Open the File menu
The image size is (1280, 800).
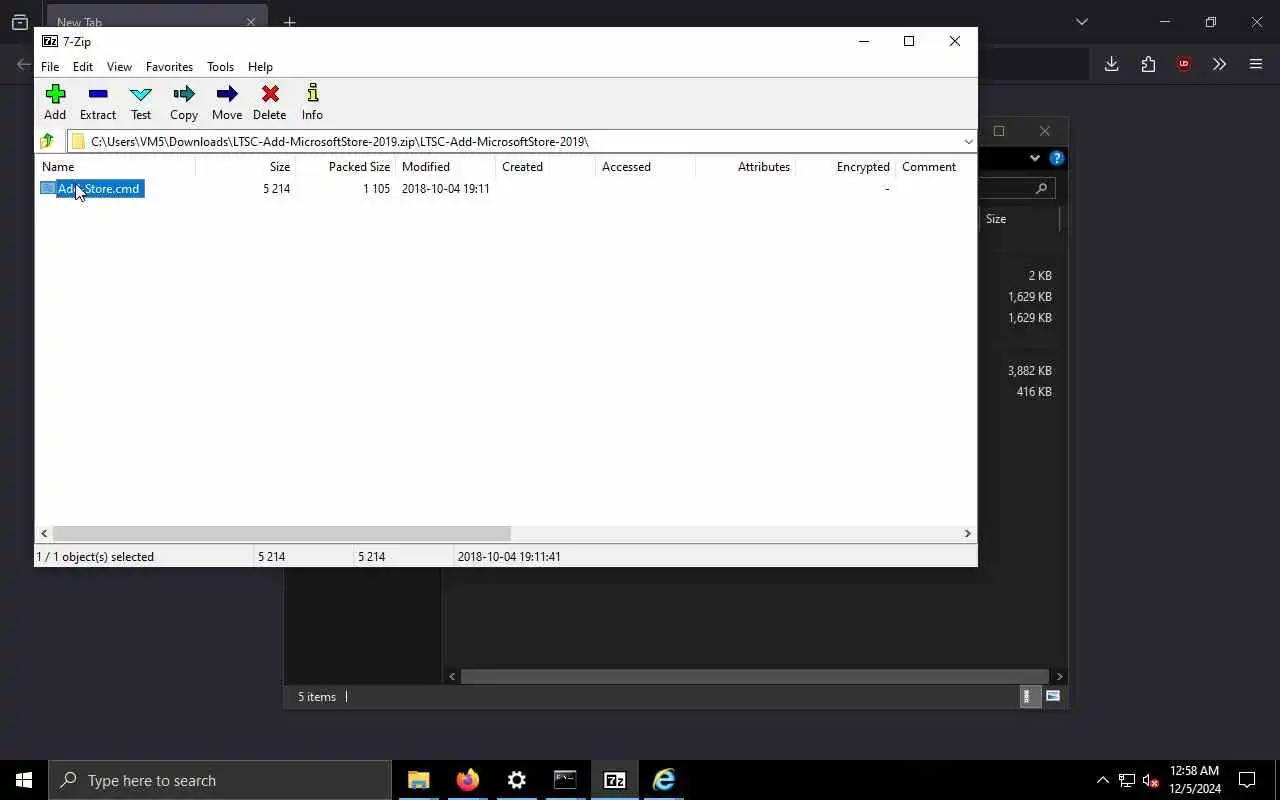50,67
